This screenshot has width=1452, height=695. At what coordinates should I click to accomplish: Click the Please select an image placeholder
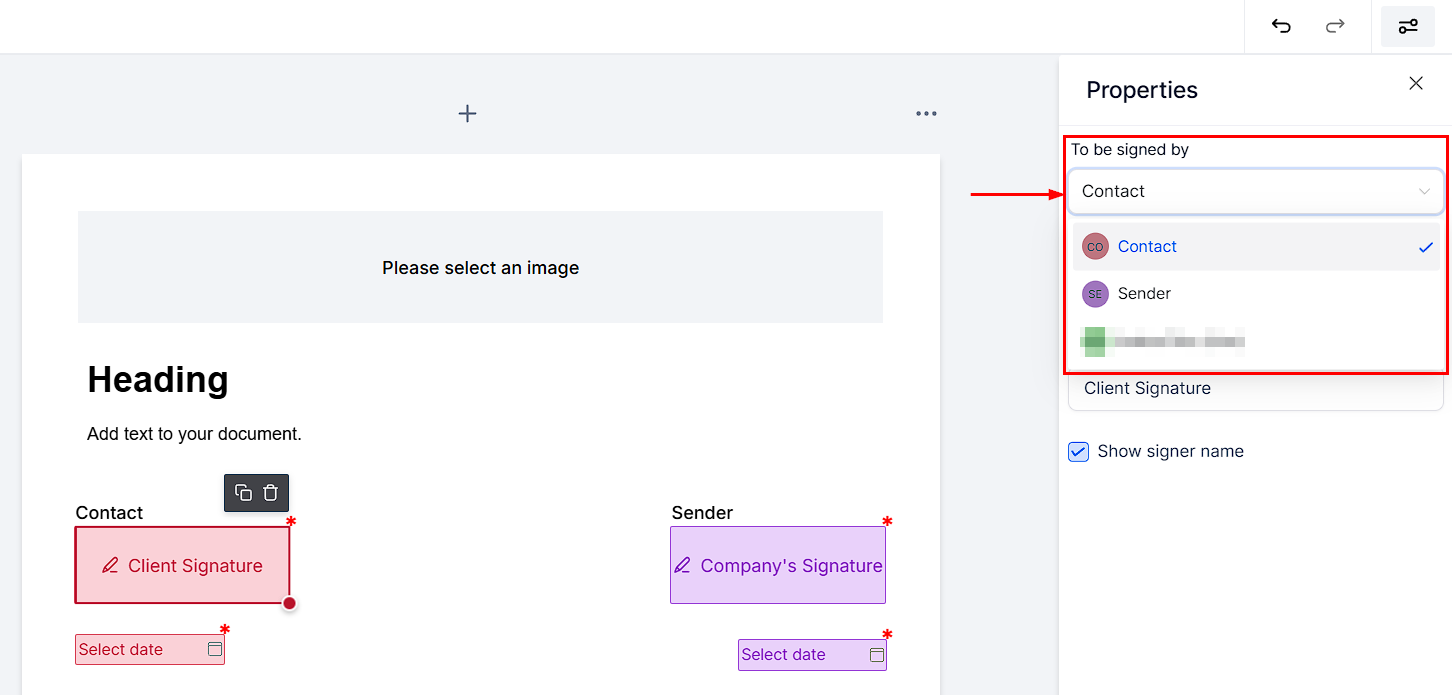[480, 267]
